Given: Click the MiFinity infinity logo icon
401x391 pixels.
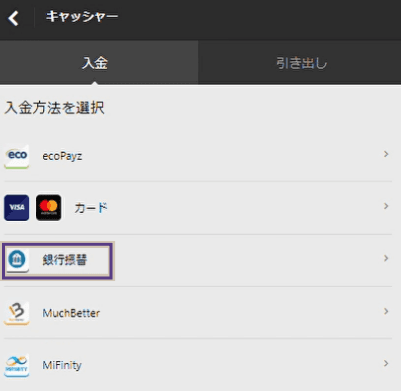Looking at the screenshot, I should [x=17, y=365].
